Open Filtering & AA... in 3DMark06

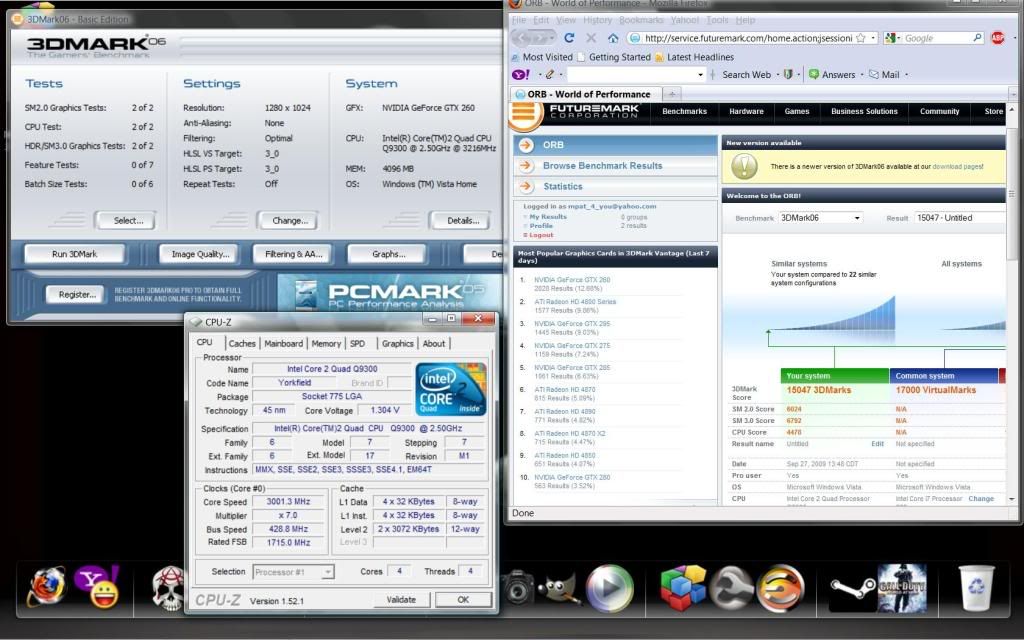(x=293, y=254)
